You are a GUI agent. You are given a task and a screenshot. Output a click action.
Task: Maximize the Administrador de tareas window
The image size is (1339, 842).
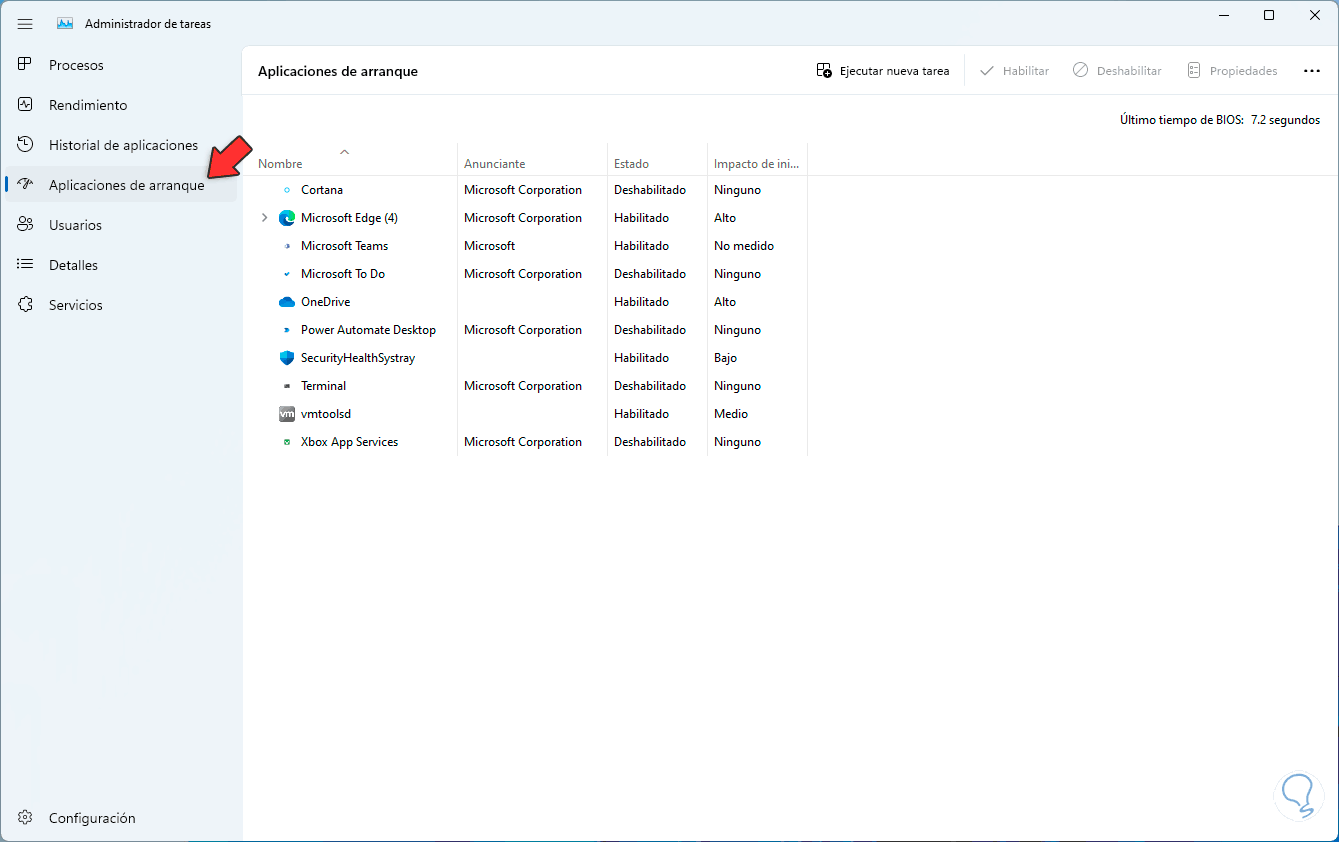(1269, 15)
